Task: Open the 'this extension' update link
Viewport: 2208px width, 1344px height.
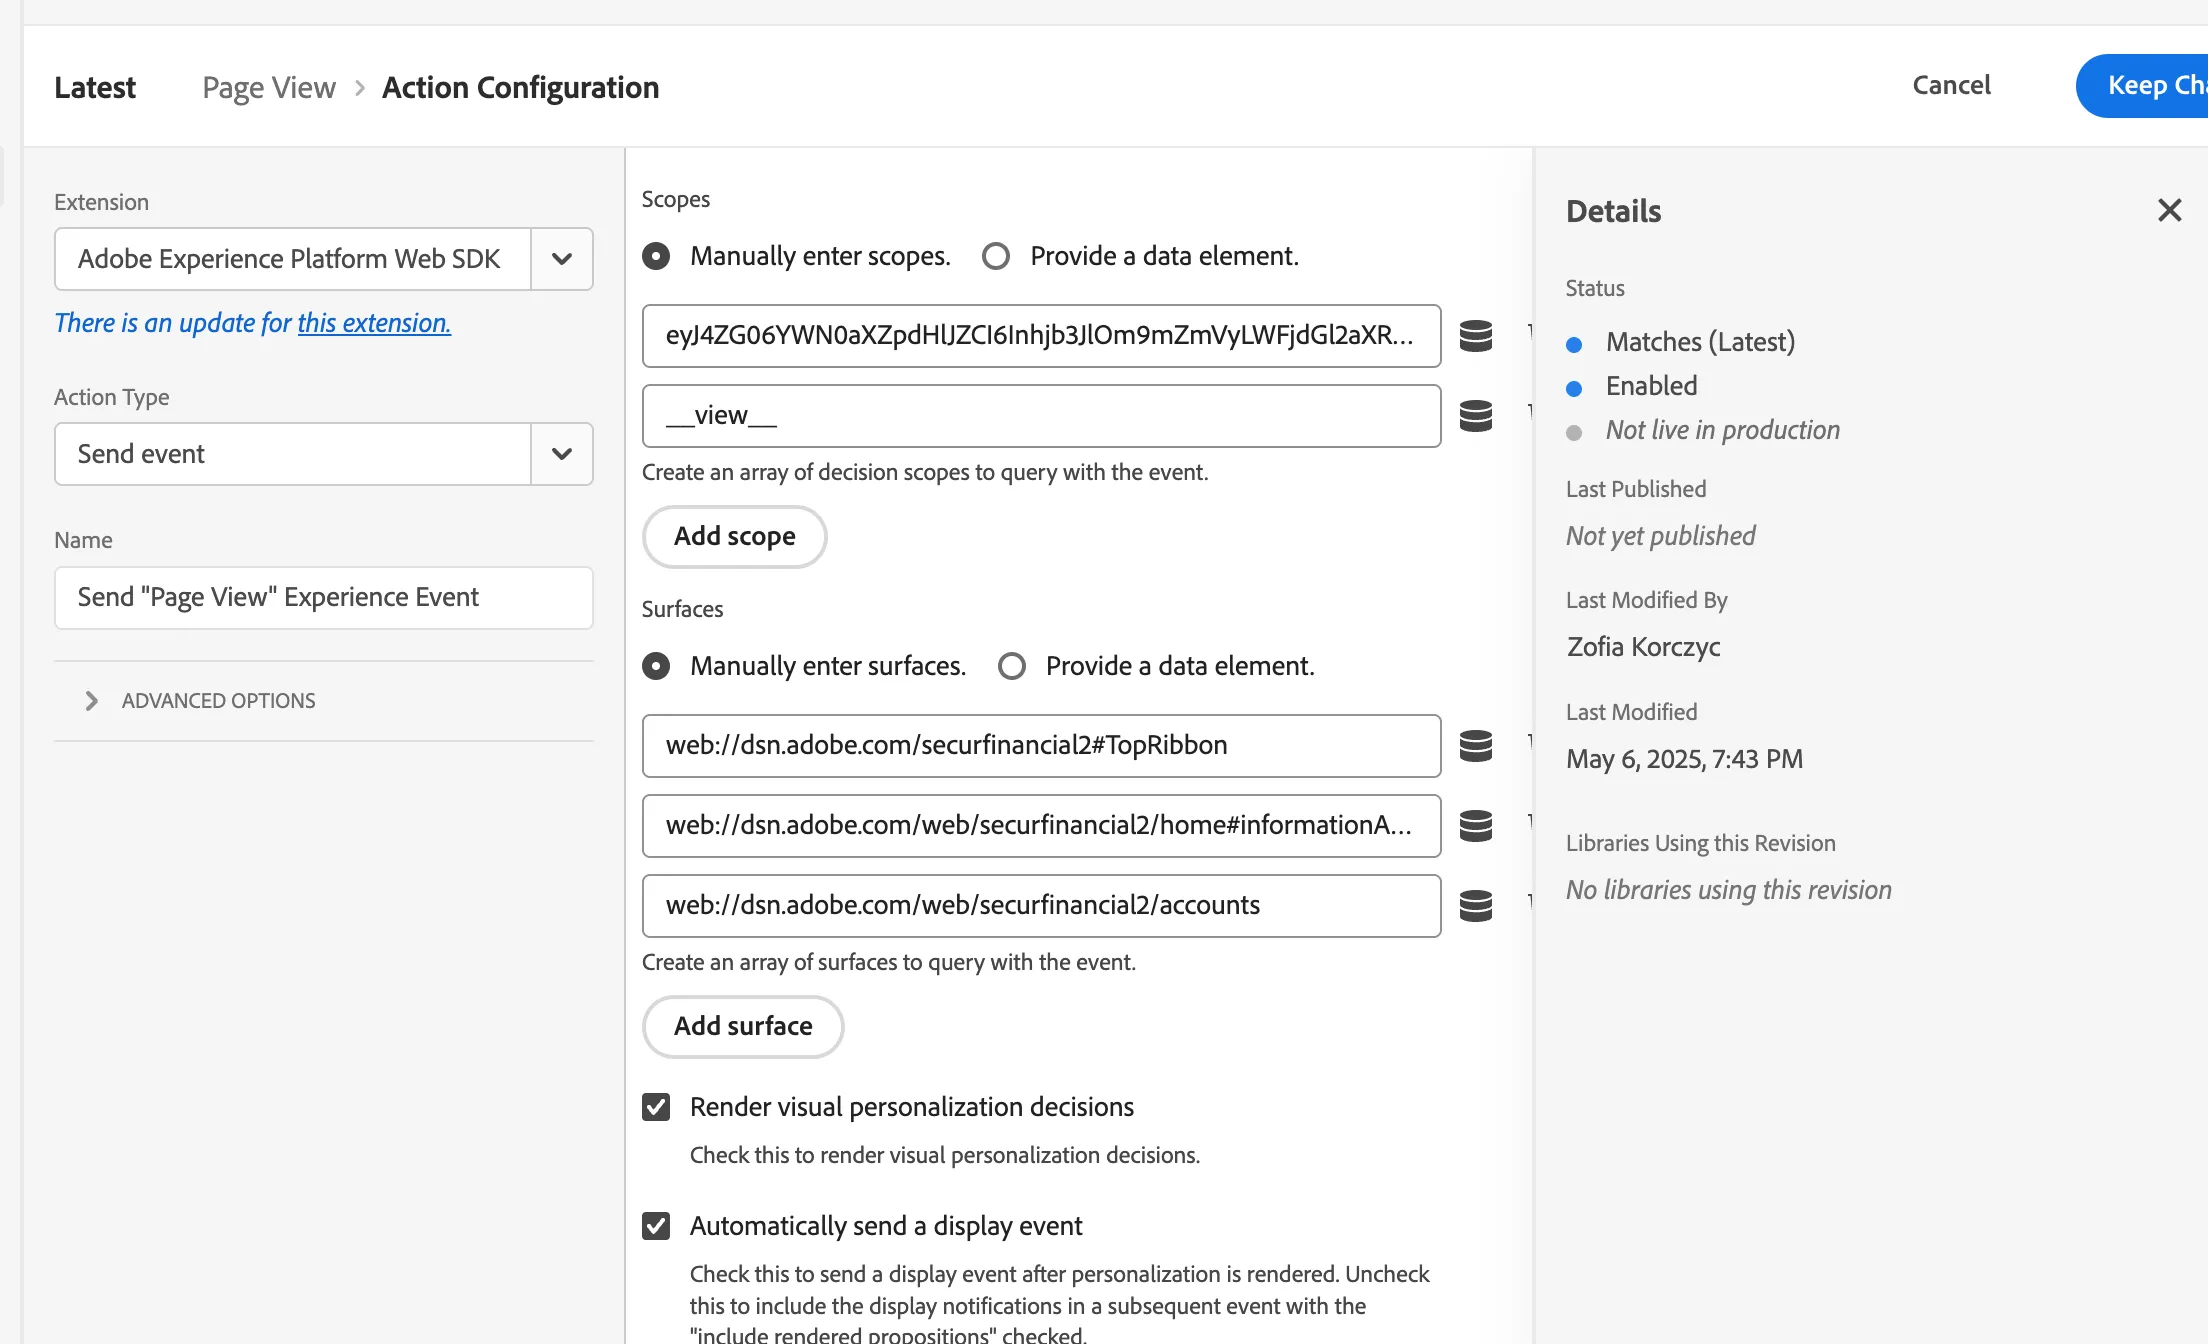Action: click(x=374, y=323)
